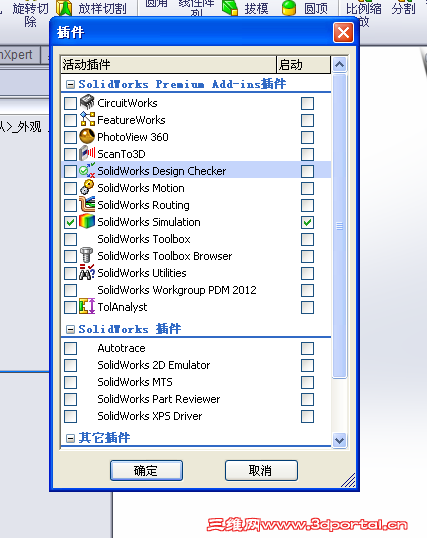
Task: Close the 插件 dialog
Action: tap(343, 33)
